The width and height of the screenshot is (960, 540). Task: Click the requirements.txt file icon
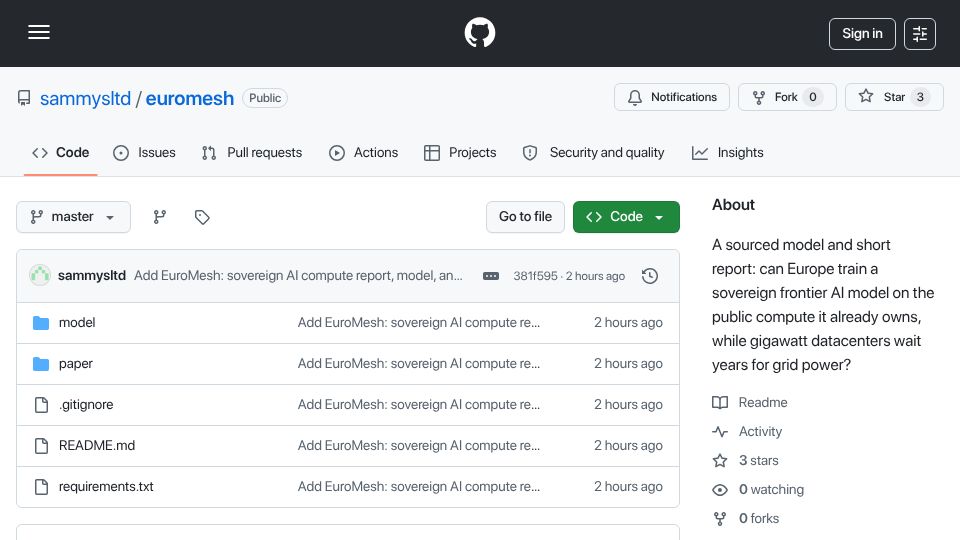point(41,487)
